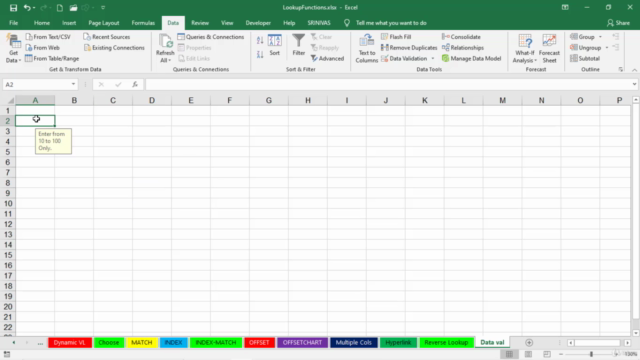Select the OFFSETCHART sheet tab

(302, 343)
